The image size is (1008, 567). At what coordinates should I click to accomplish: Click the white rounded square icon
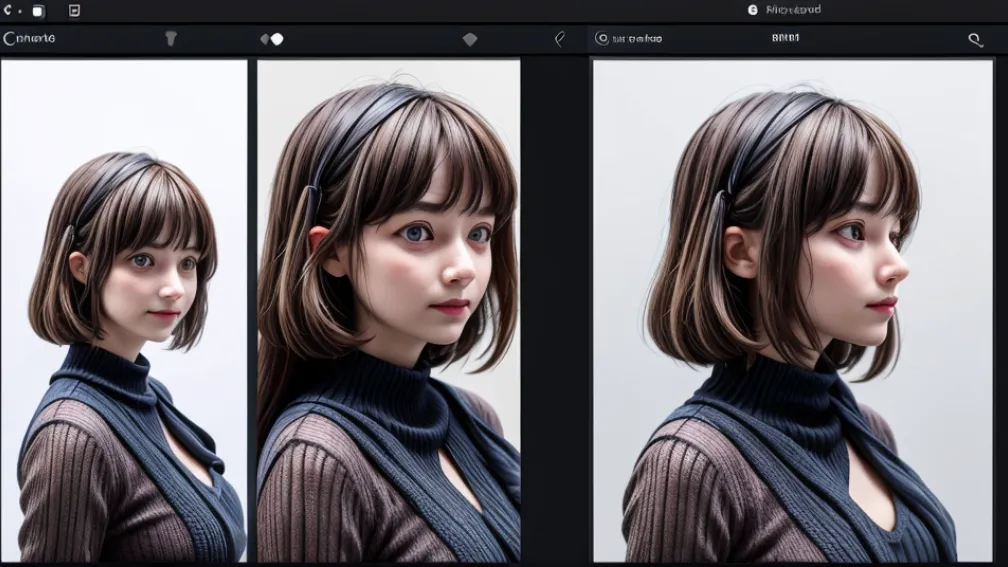click(38, 11)
